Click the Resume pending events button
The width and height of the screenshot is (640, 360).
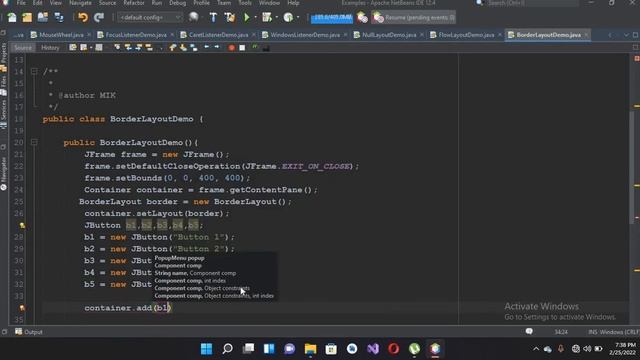413,18
